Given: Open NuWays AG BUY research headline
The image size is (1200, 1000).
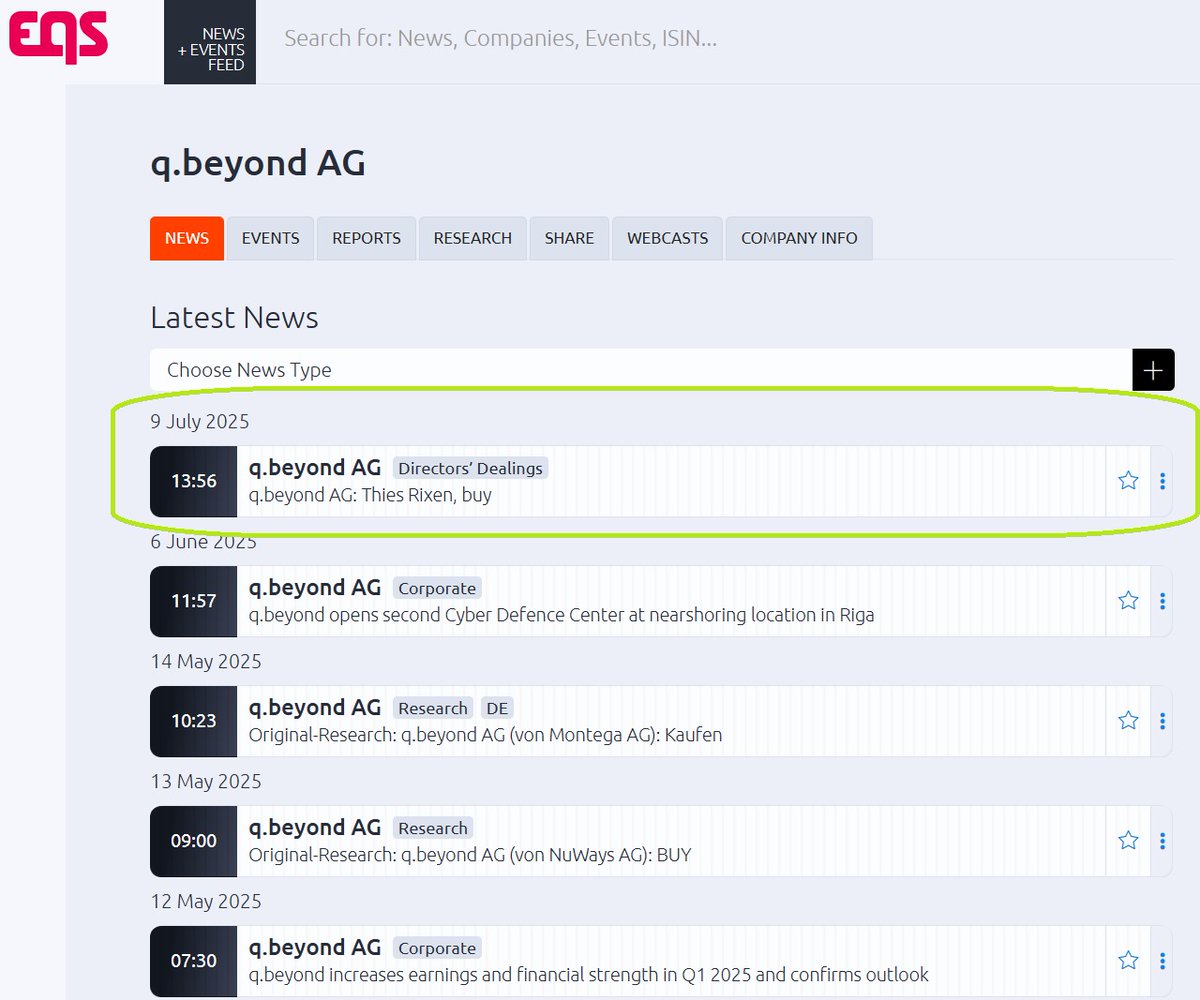Looking at the screenshot, I should point(470,855).
